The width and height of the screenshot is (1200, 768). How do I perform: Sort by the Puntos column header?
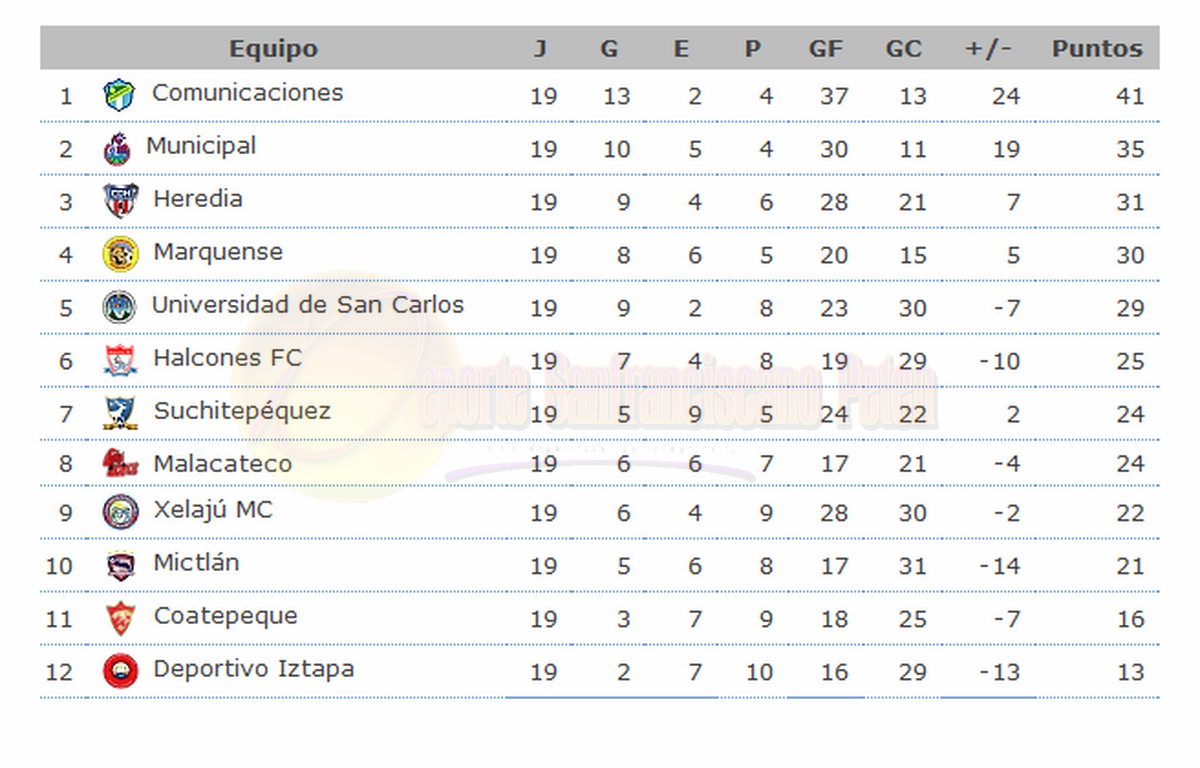tap(1096, 48)
